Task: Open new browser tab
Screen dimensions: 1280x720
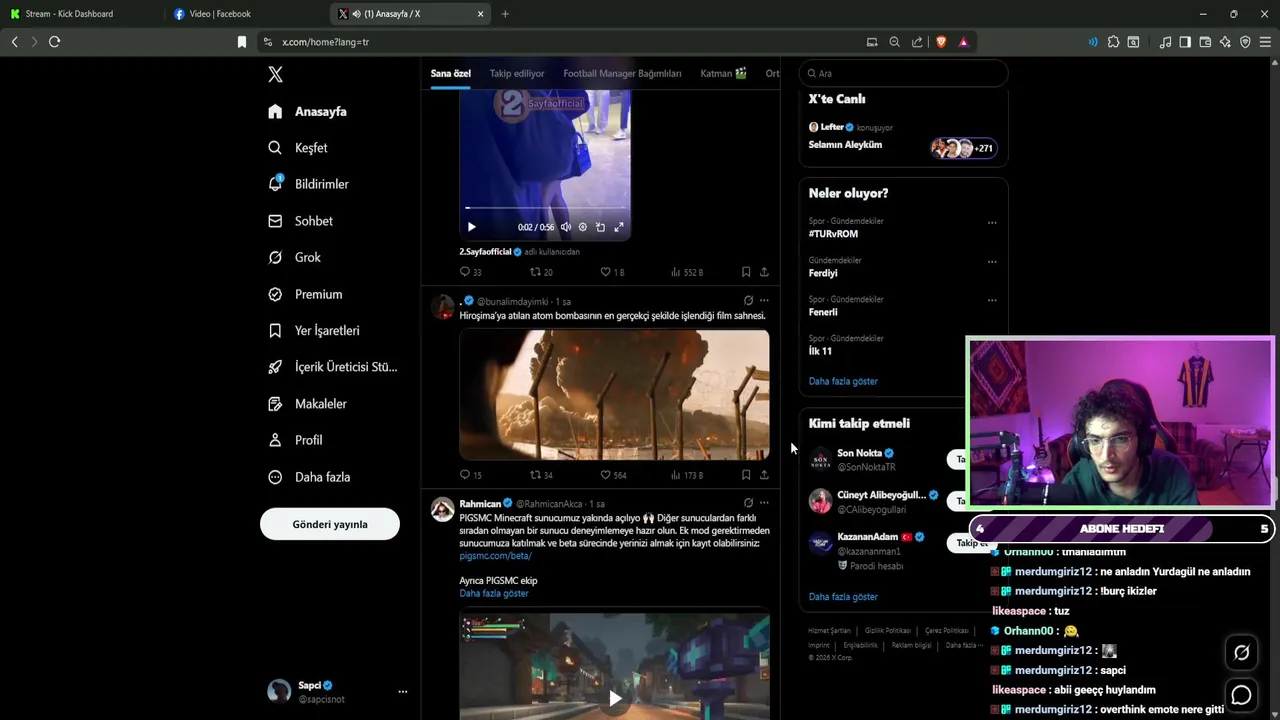Action: click(505, 14)
